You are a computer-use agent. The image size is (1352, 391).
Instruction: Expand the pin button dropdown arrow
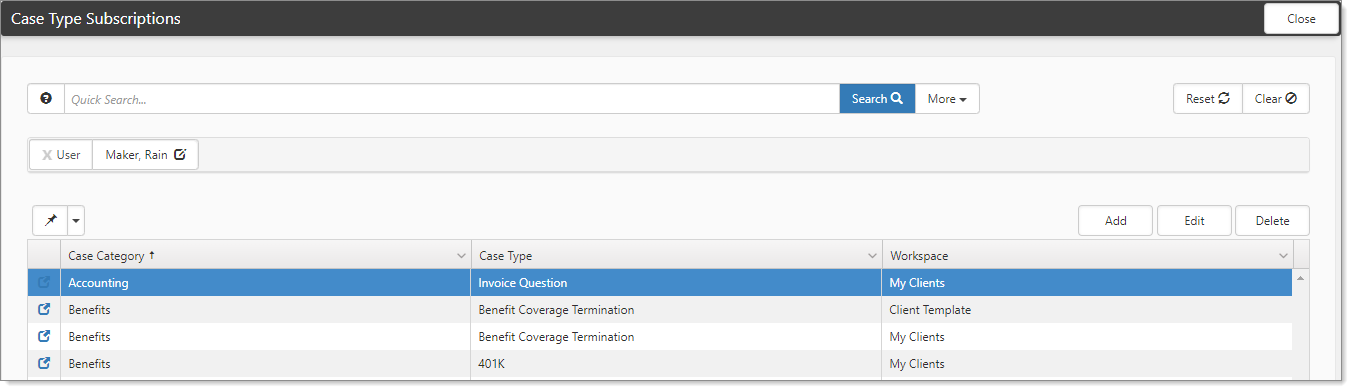point(76,221)
